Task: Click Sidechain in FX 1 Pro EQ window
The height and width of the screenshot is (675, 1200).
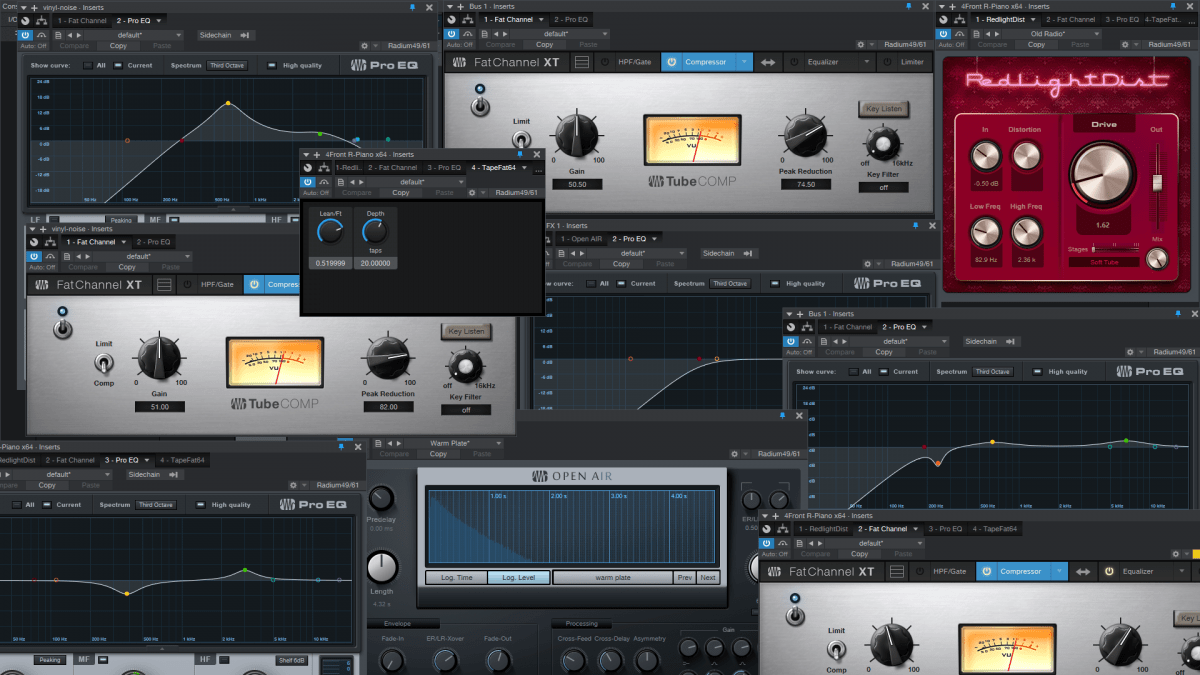Action: (x=729, y=254)
